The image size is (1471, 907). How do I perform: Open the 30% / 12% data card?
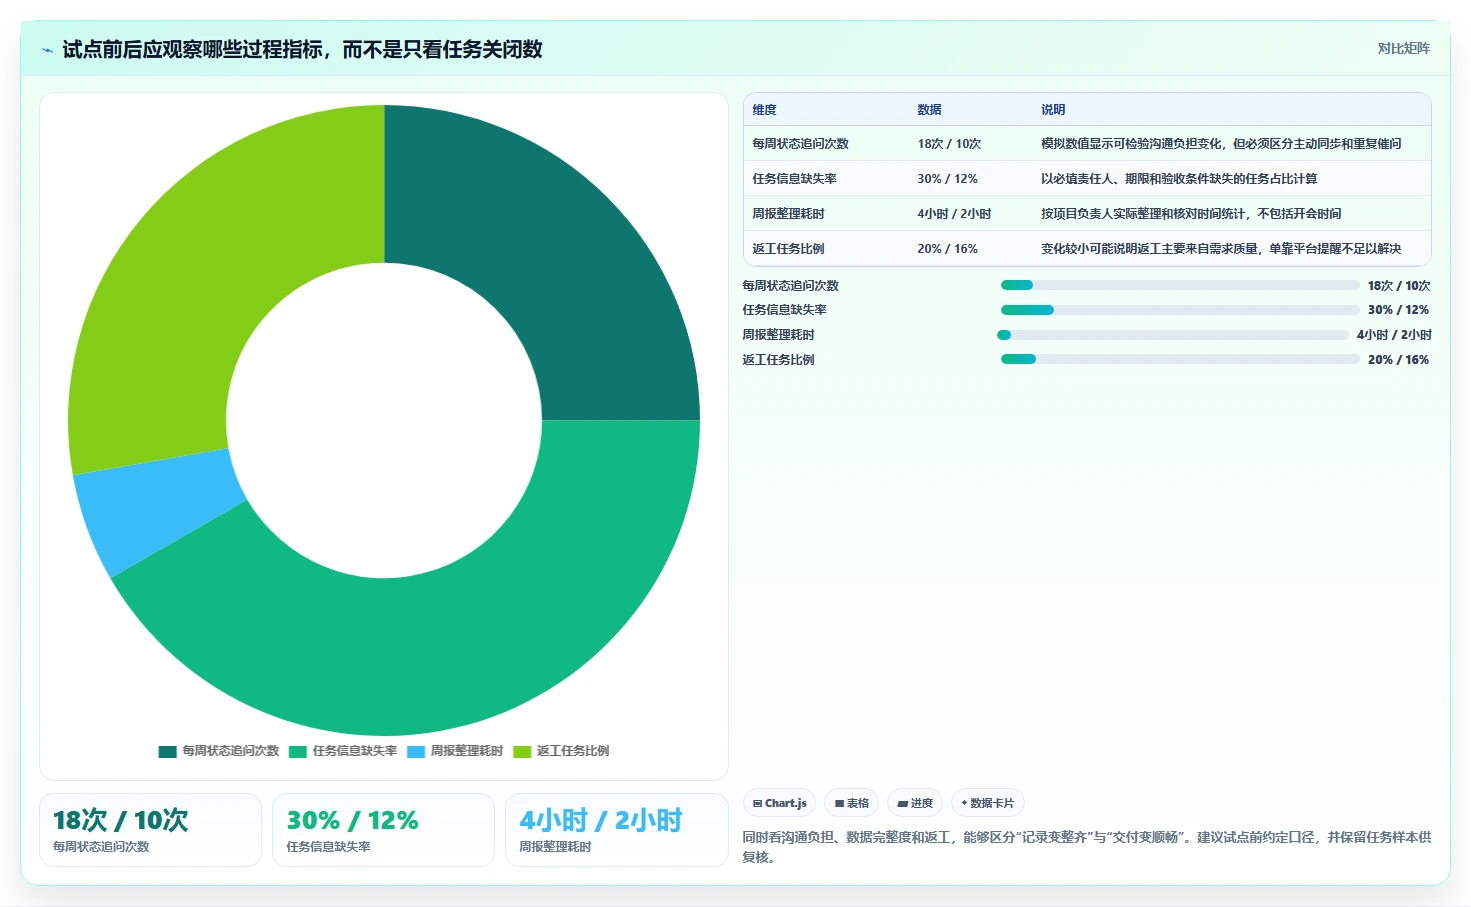click(x=384, y=830)
